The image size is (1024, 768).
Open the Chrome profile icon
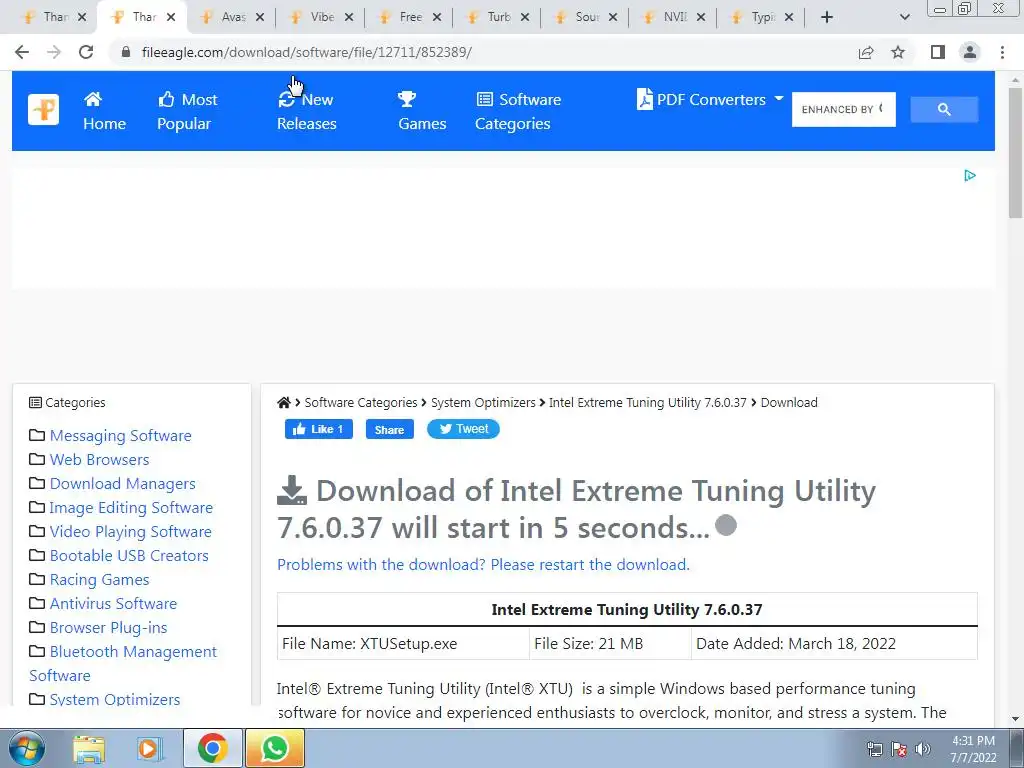tap(970, 52)
